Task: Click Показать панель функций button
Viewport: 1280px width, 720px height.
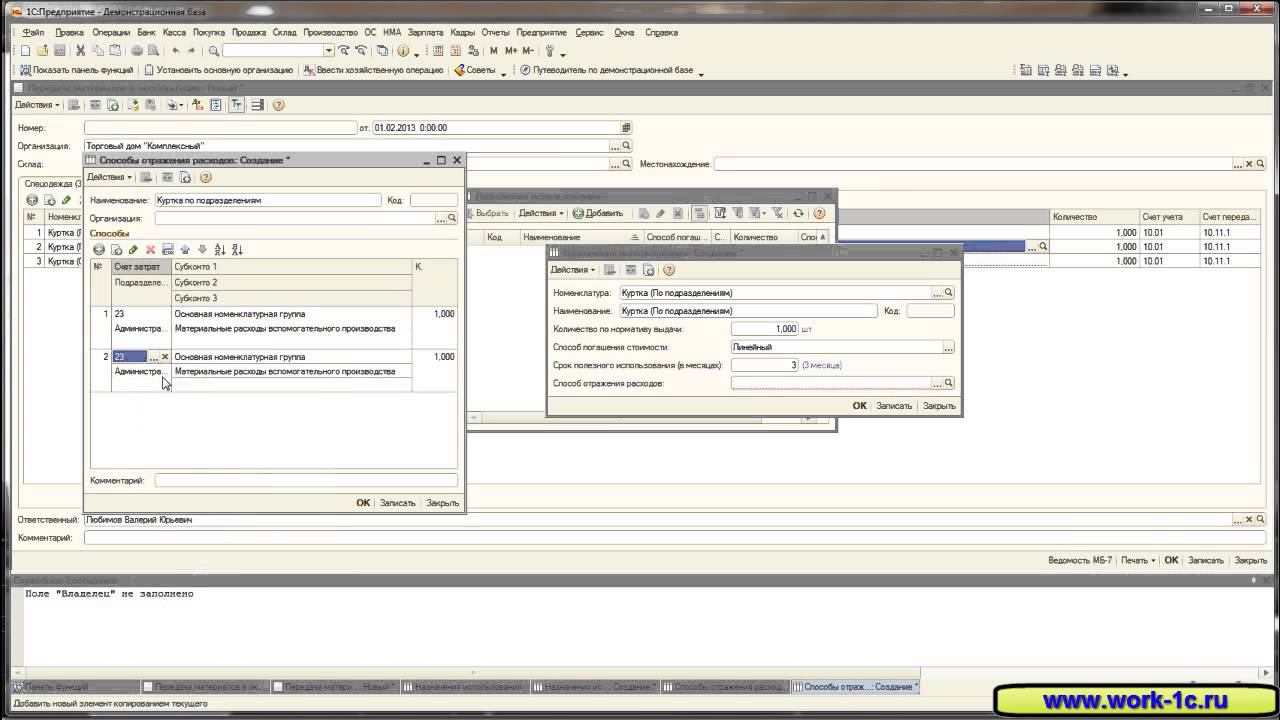Action: coord(76,71)
